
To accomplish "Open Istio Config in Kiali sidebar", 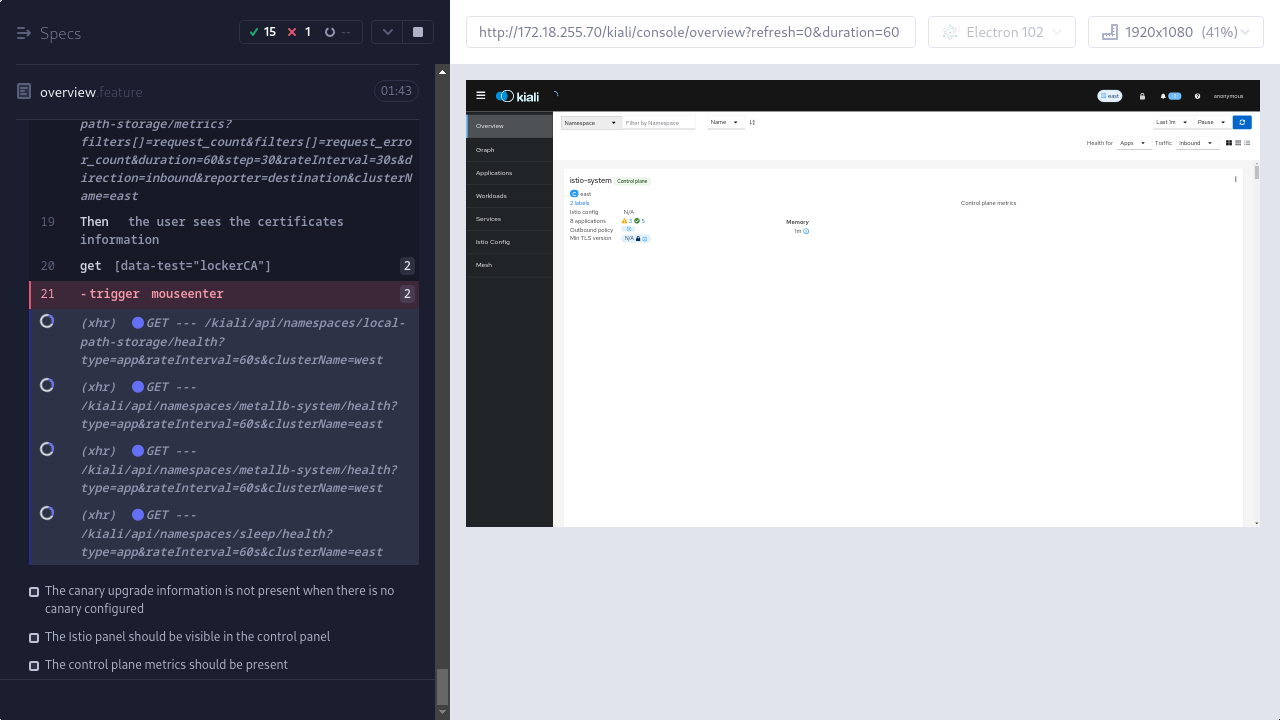I will [509, 242].
